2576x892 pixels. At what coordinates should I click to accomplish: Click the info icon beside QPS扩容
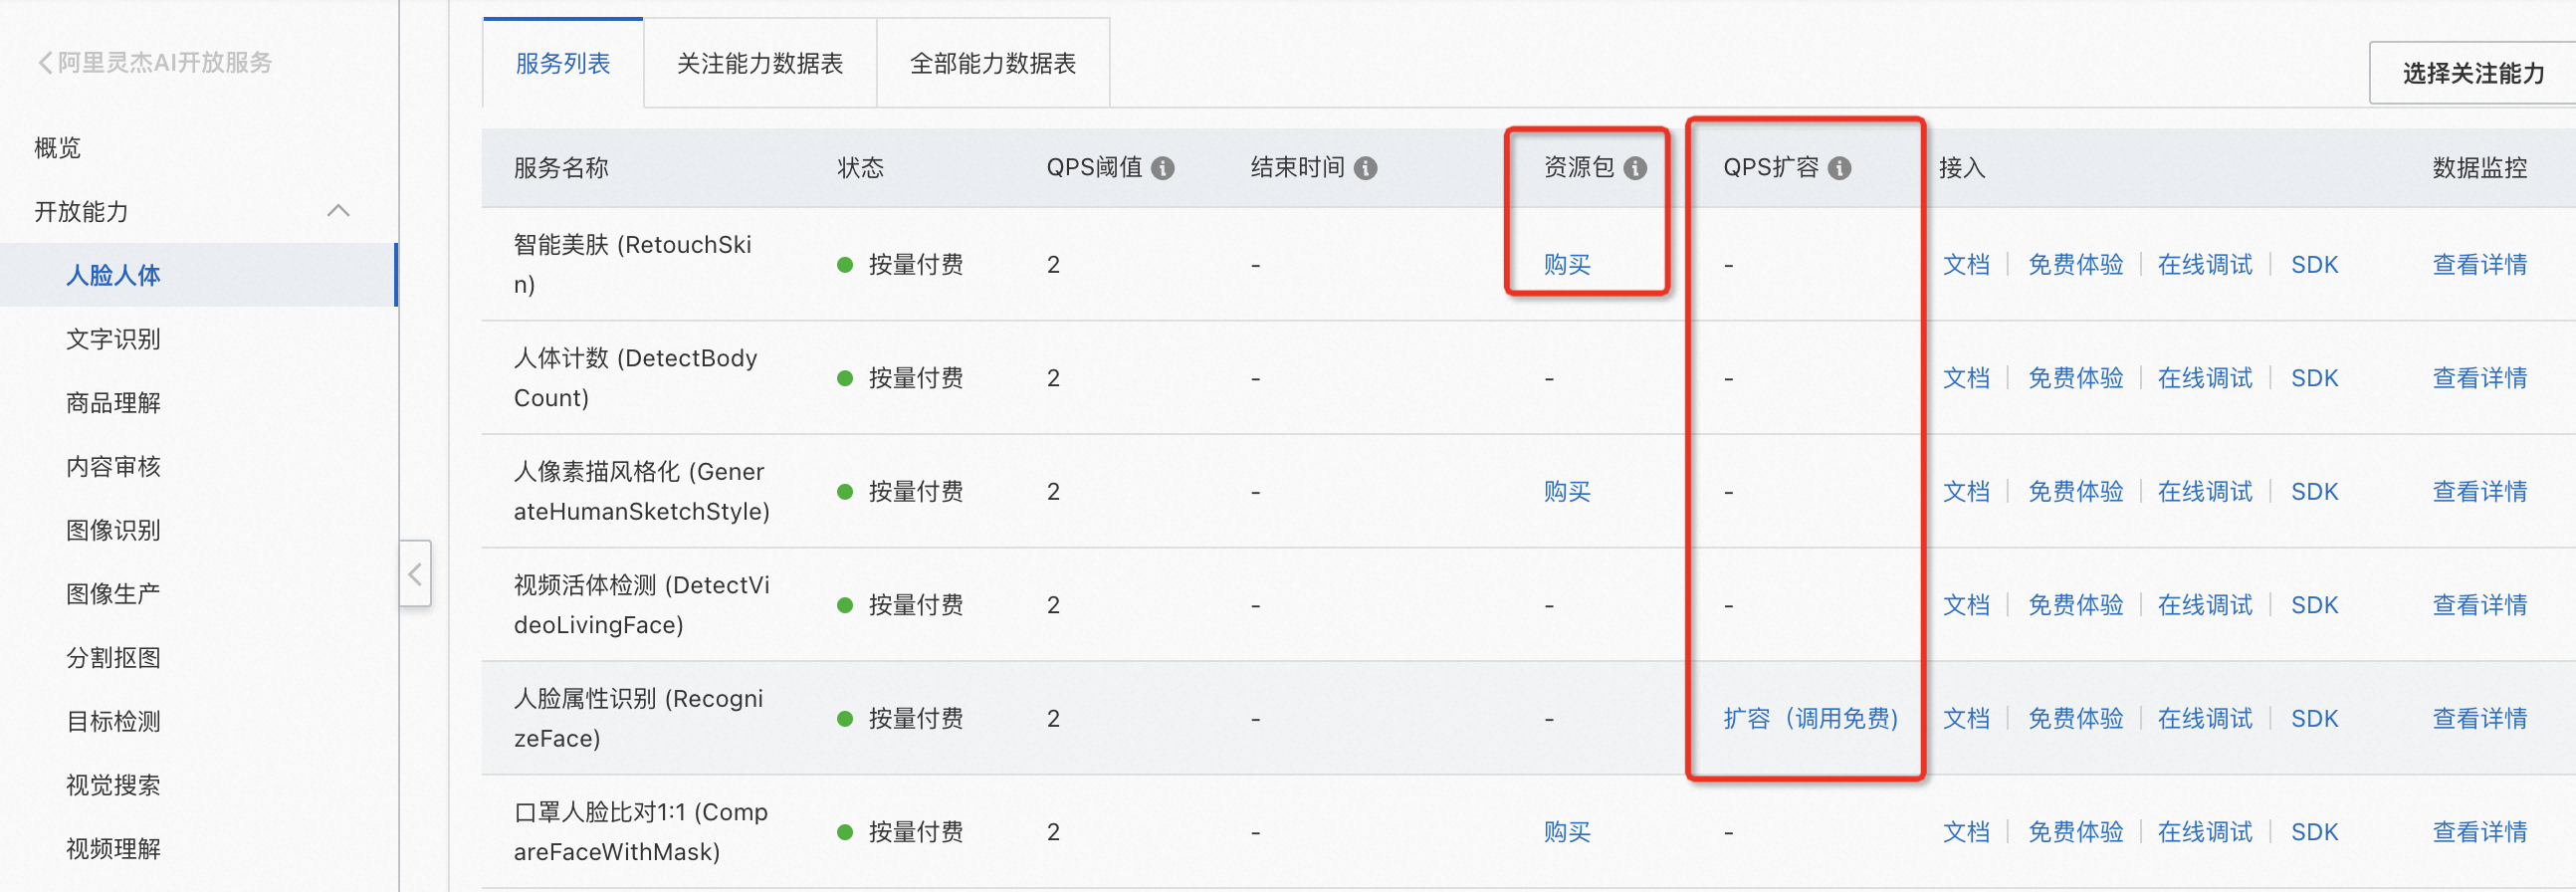coord(1839,168)
